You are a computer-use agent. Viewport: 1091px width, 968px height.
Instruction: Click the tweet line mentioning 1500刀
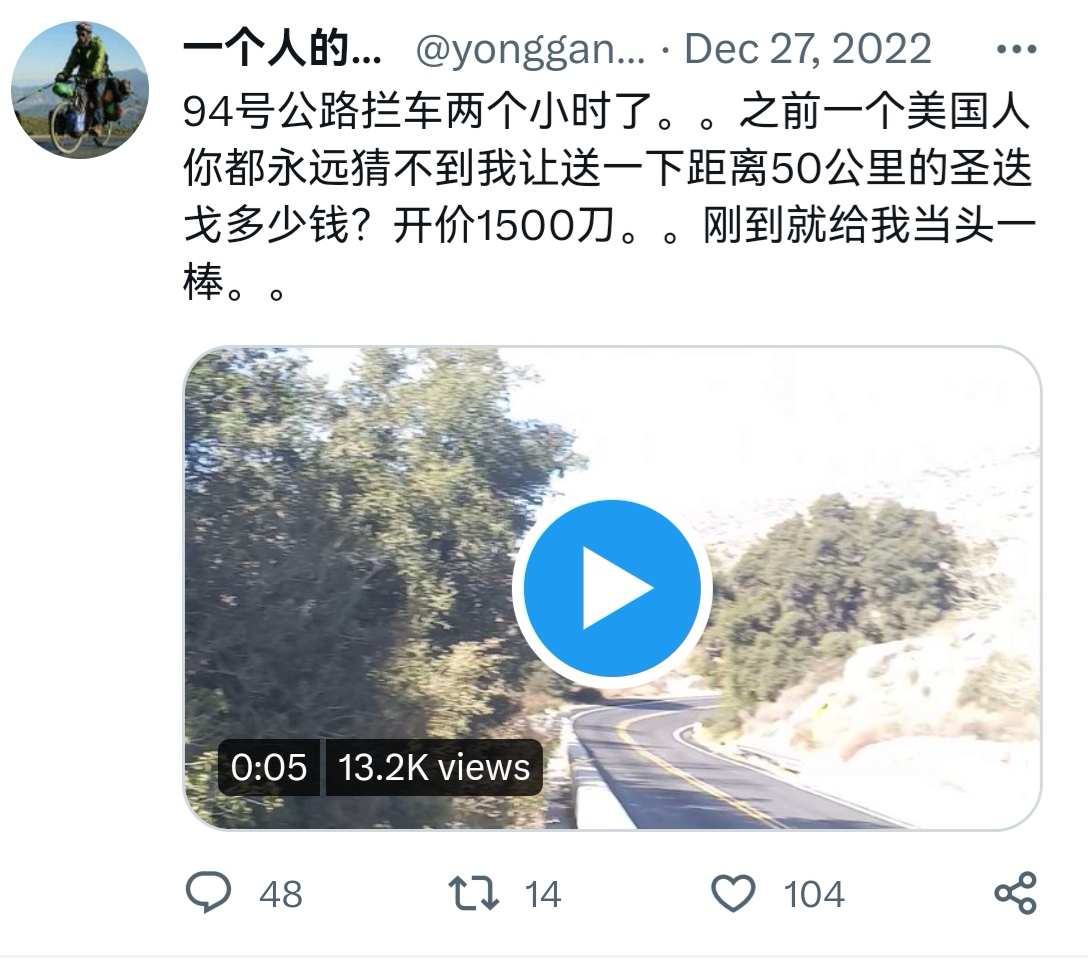610,225
